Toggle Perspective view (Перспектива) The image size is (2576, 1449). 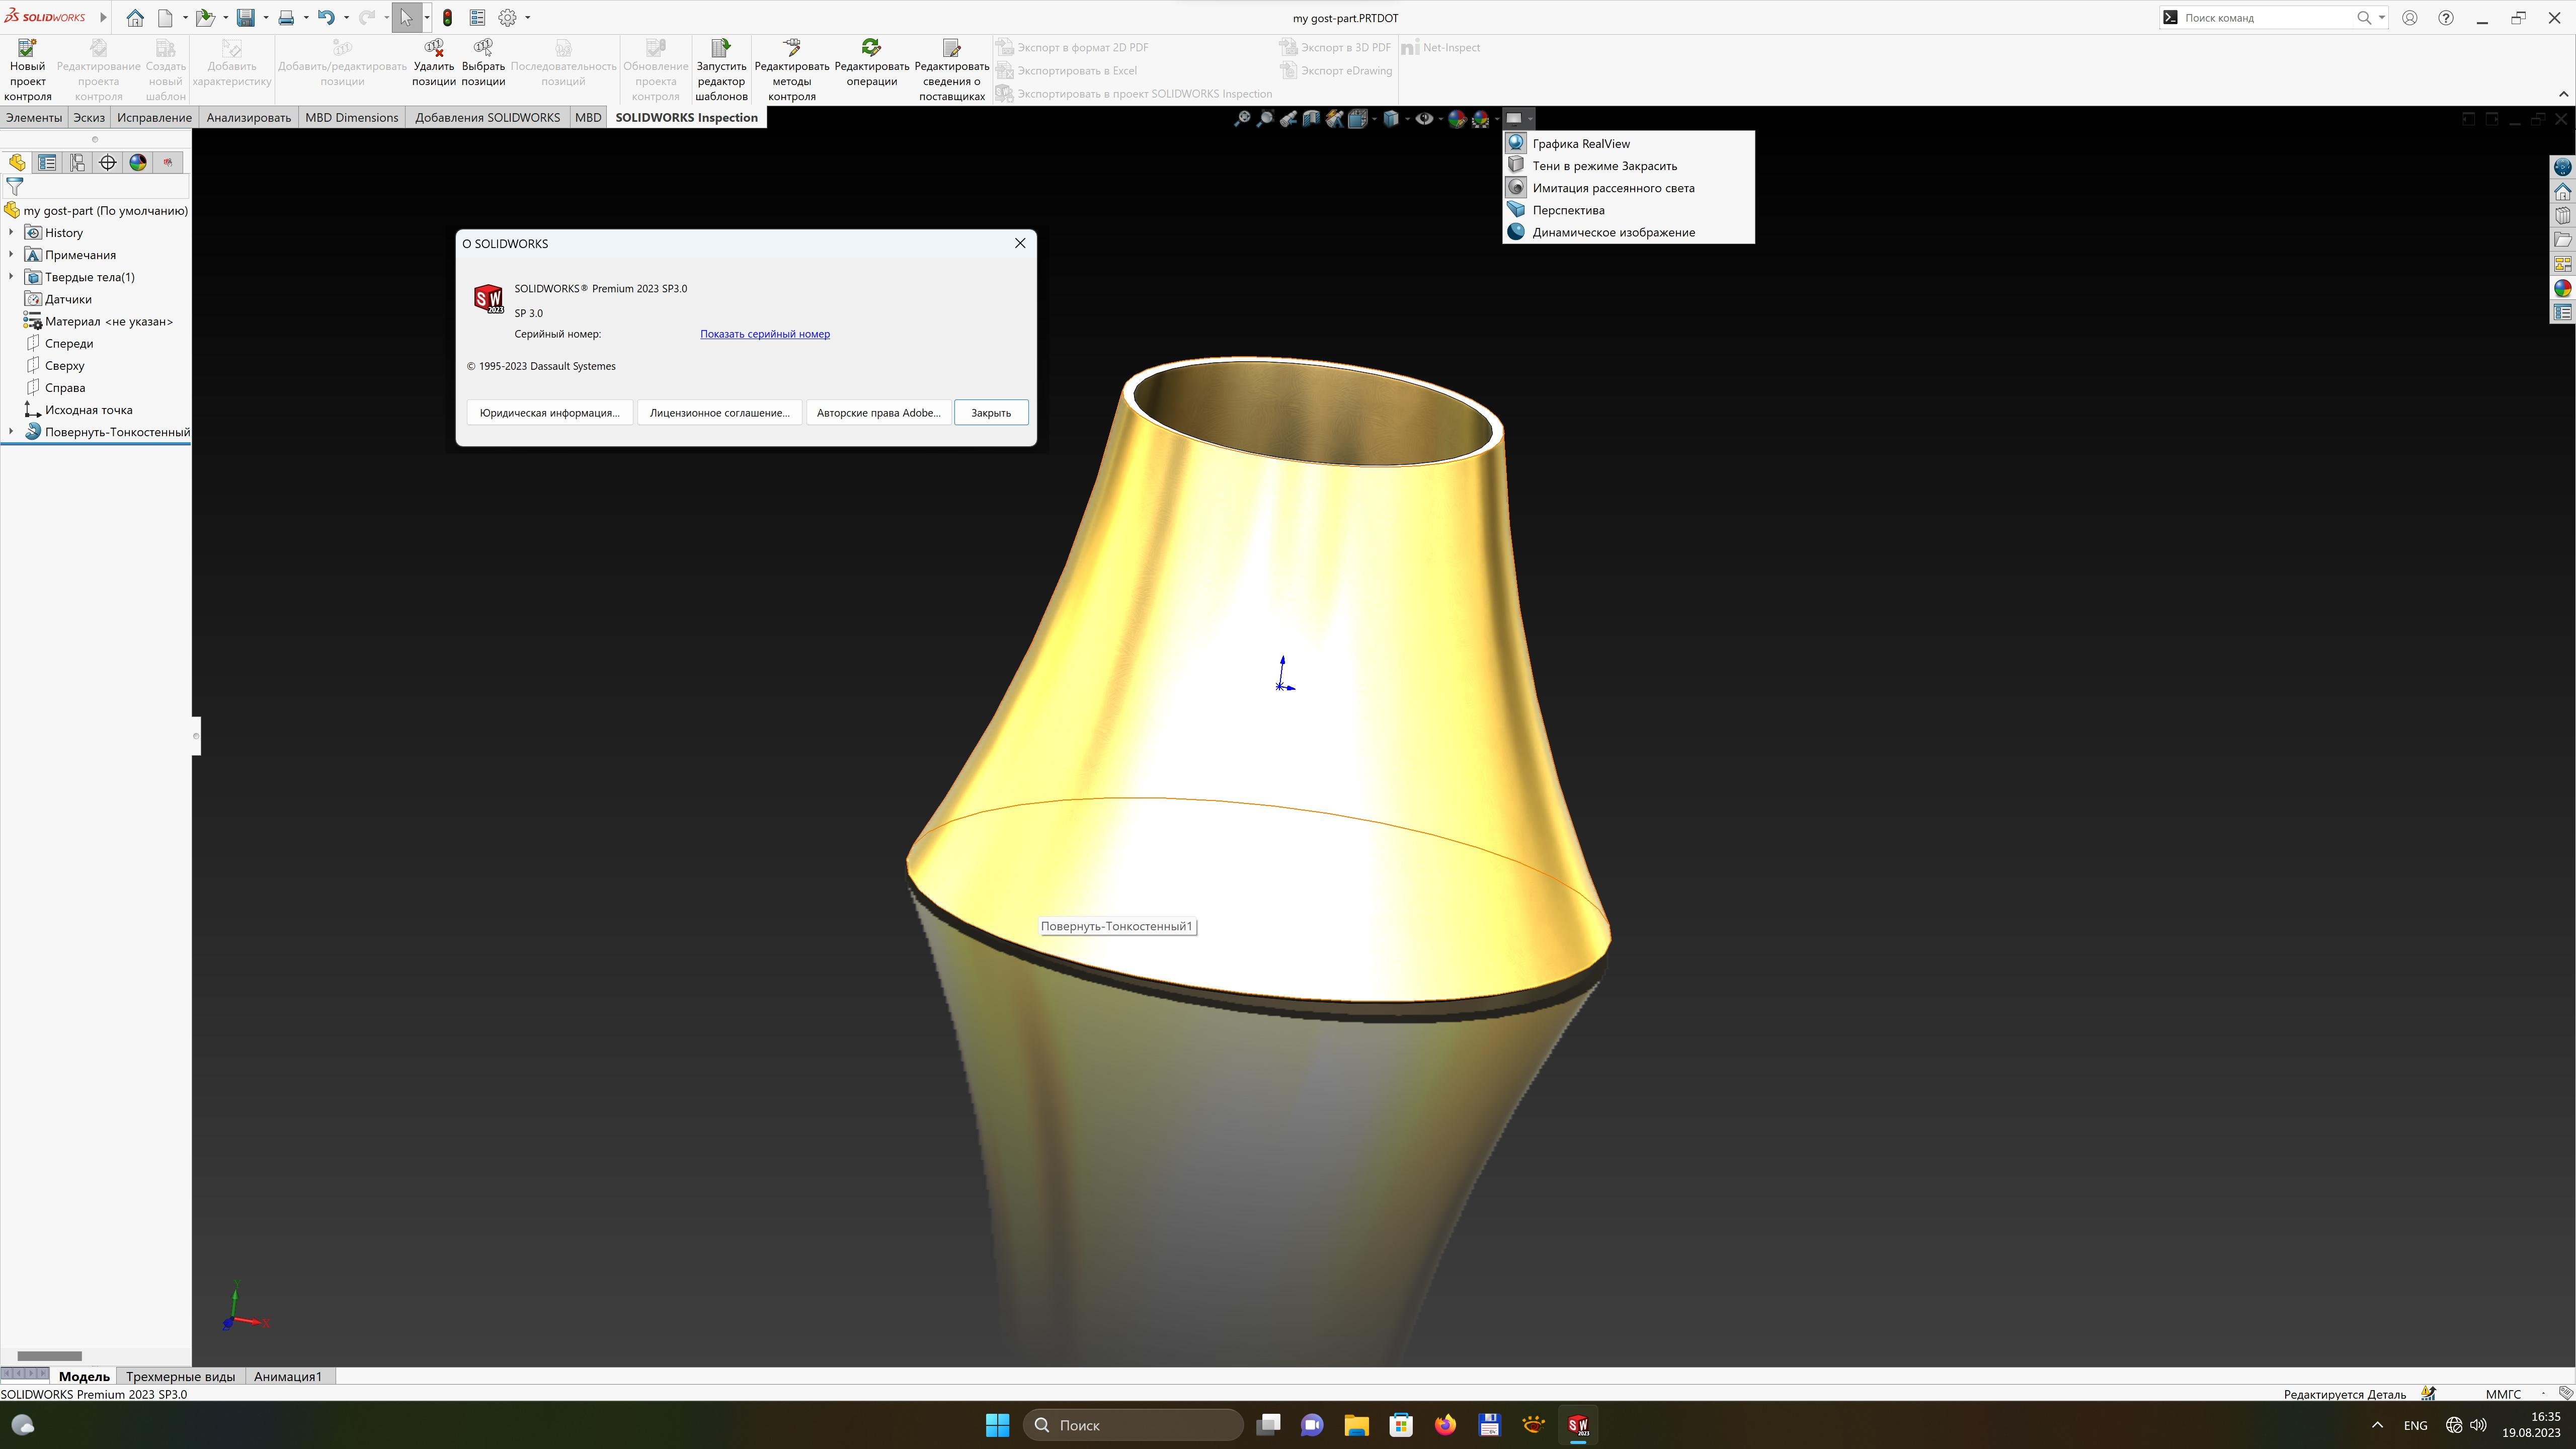coord(1628,210)
